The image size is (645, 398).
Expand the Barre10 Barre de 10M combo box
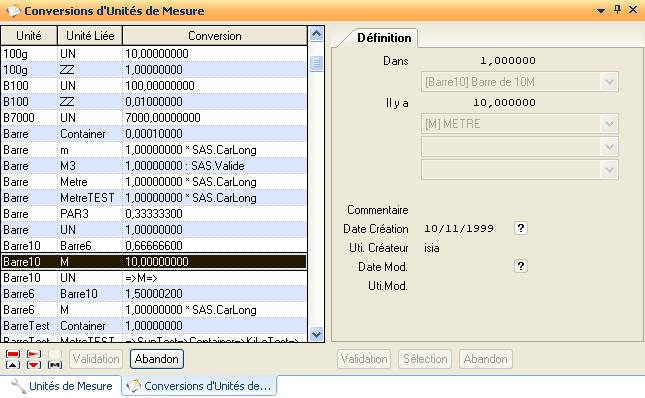coord(609,82)
